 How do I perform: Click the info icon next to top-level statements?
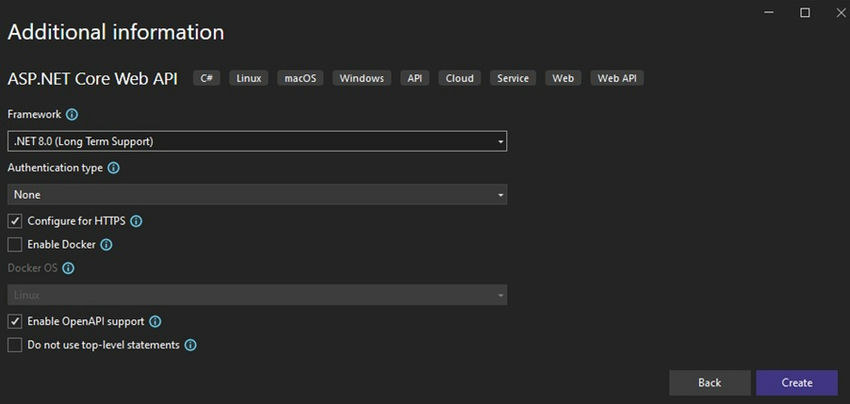pos(190,345)
